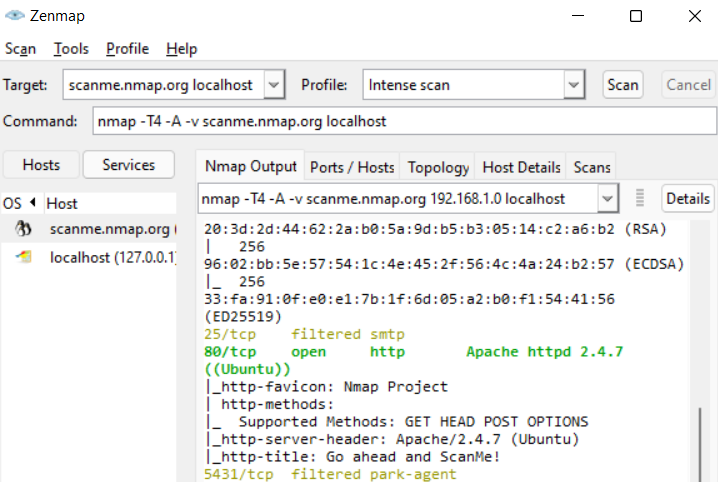
Task: Click the ECDSA key fingerprint line
Action: tap(444, 264)
